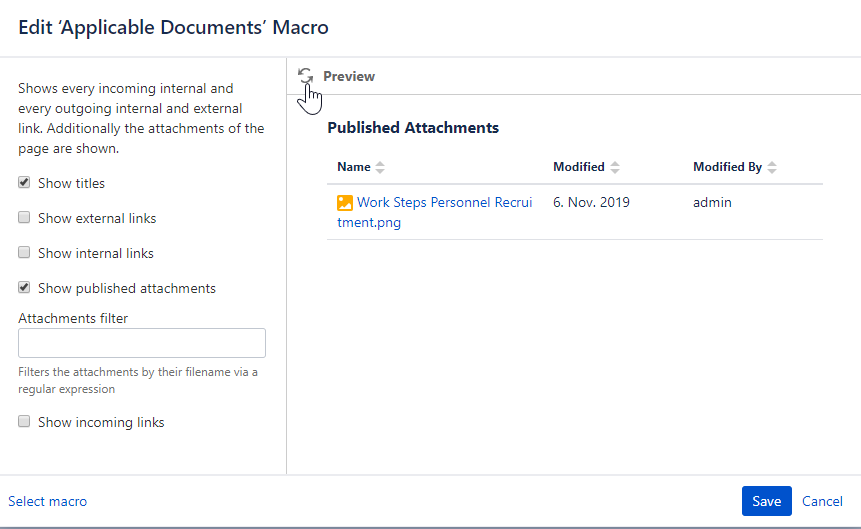
Task: Click the Modified By column header label
Action: 727,167
